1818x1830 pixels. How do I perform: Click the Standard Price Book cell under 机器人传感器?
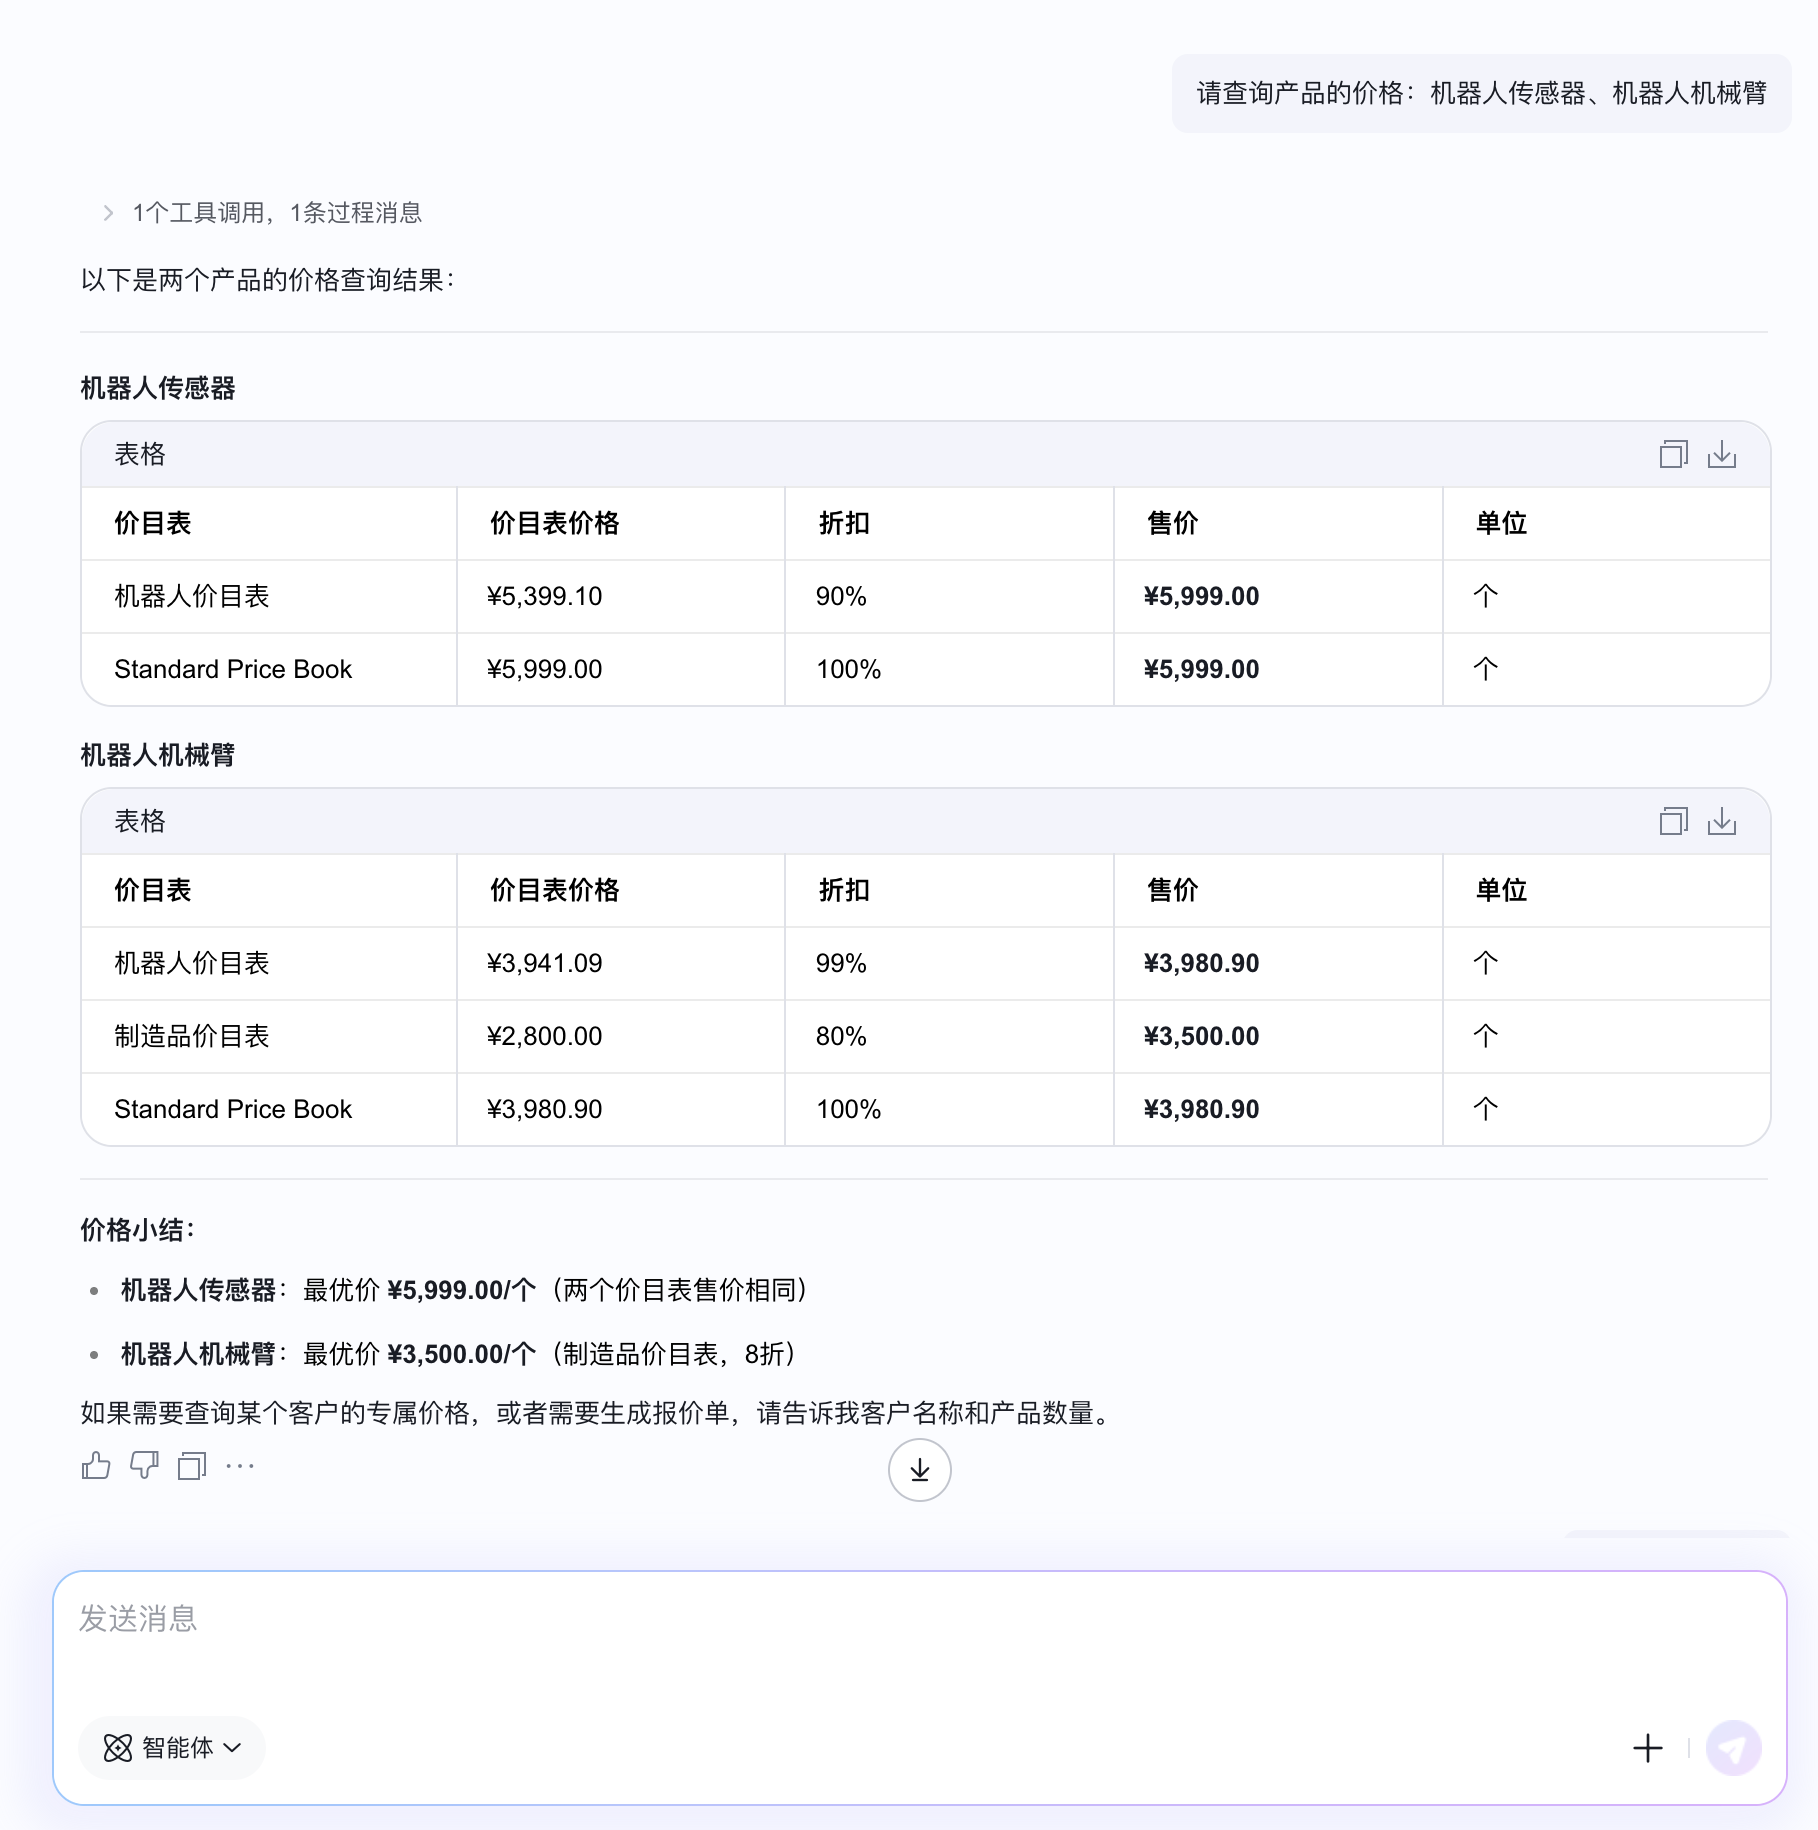233,669
